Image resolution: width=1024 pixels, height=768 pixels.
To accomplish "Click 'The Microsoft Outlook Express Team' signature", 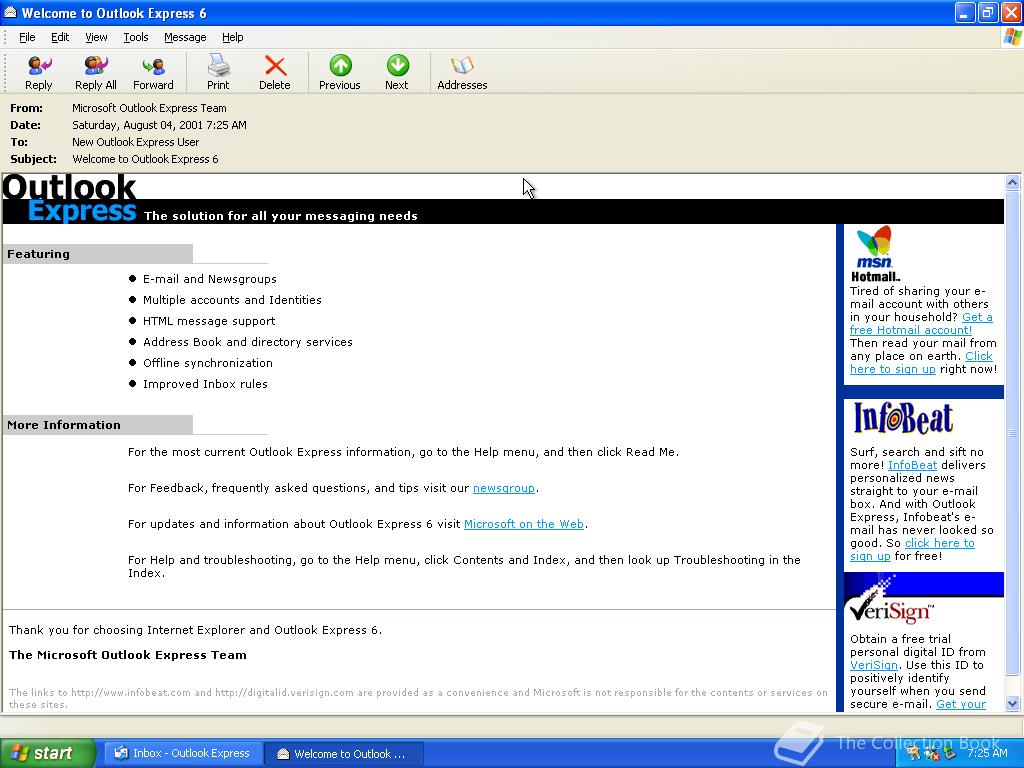I will point(128,655).
